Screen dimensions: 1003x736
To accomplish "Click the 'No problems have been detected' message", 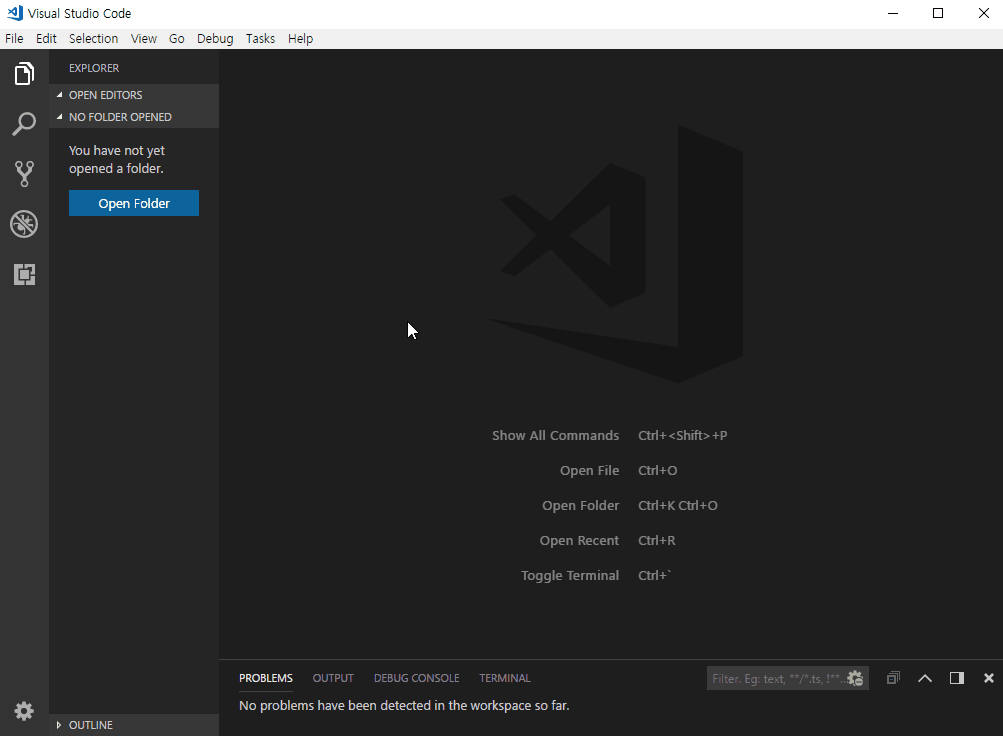I will coord(404,705).
